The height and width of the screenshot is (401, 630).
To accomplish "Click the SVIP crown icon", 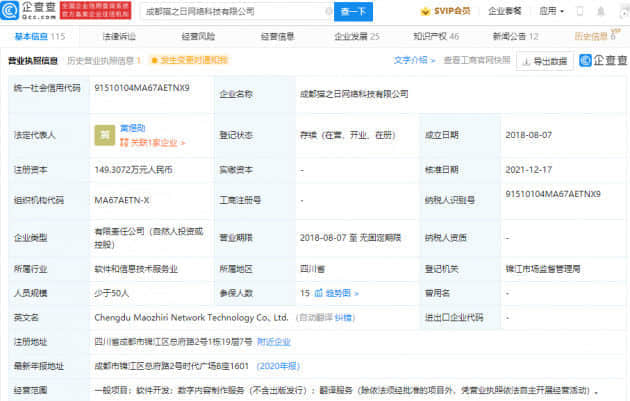I will 425,12.
